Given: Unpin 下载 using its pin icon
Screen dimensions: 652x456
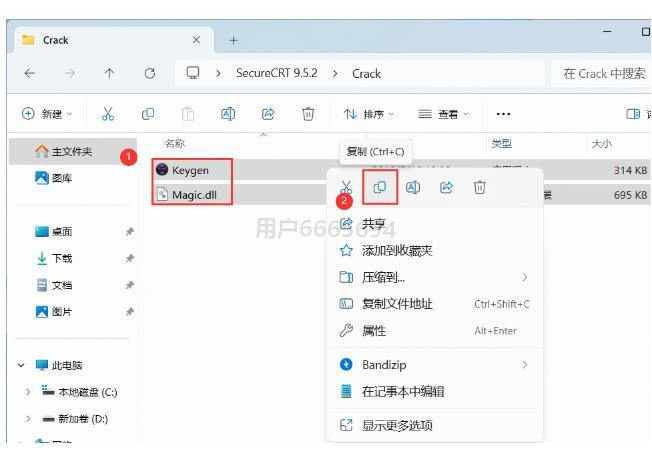Looking at the screenshot, I should [x=129, y=258].
